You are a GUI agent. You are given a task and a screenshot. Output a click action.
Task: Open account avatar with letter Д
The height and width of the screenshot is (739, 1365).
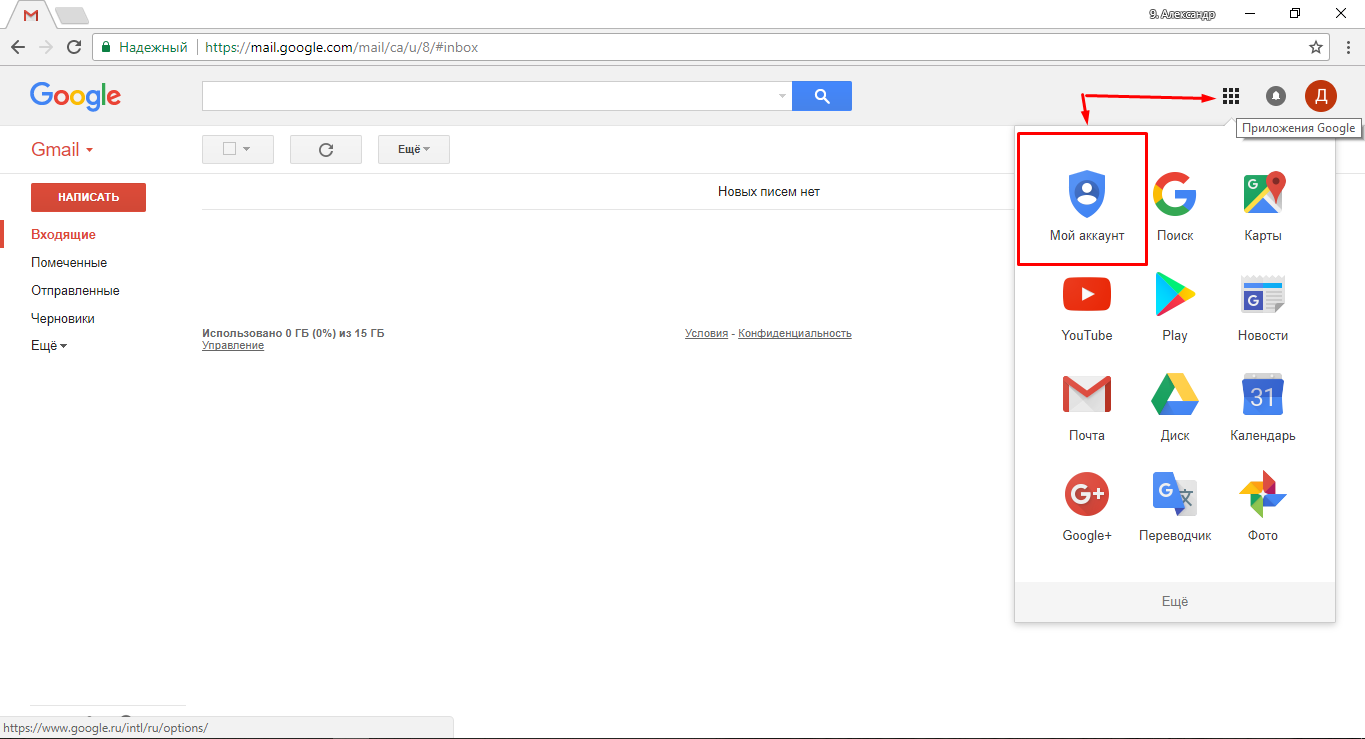[x=1321, y=96]
